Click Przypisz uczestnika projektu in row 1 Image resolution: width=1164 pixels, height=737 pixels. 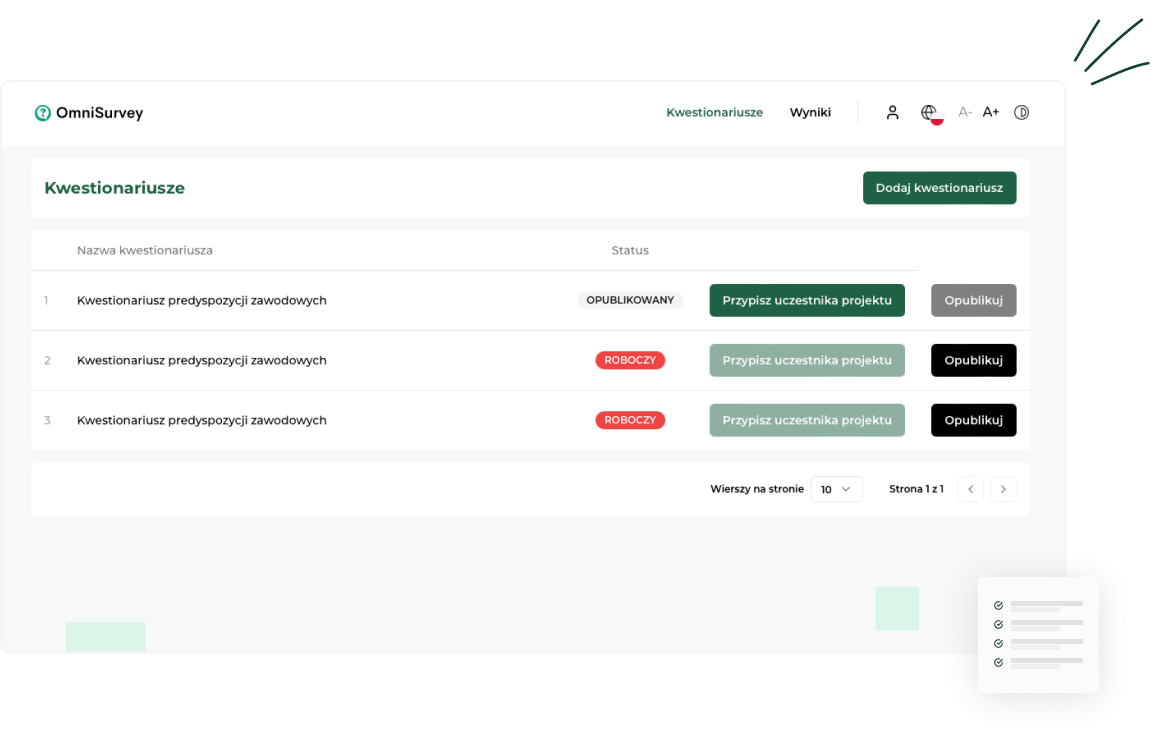(x=807, y=300)
